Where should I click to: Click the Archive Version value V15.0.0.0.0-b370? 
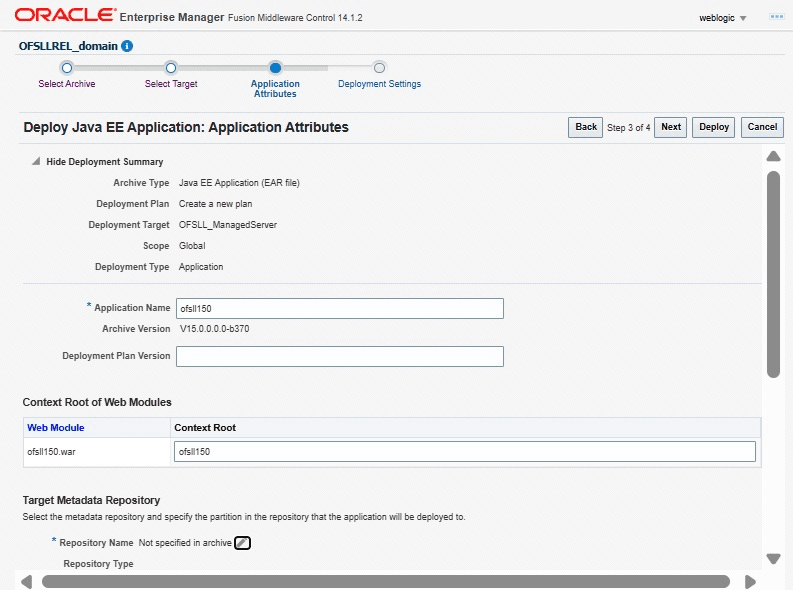pyautogui.click(x=214, y=329)
